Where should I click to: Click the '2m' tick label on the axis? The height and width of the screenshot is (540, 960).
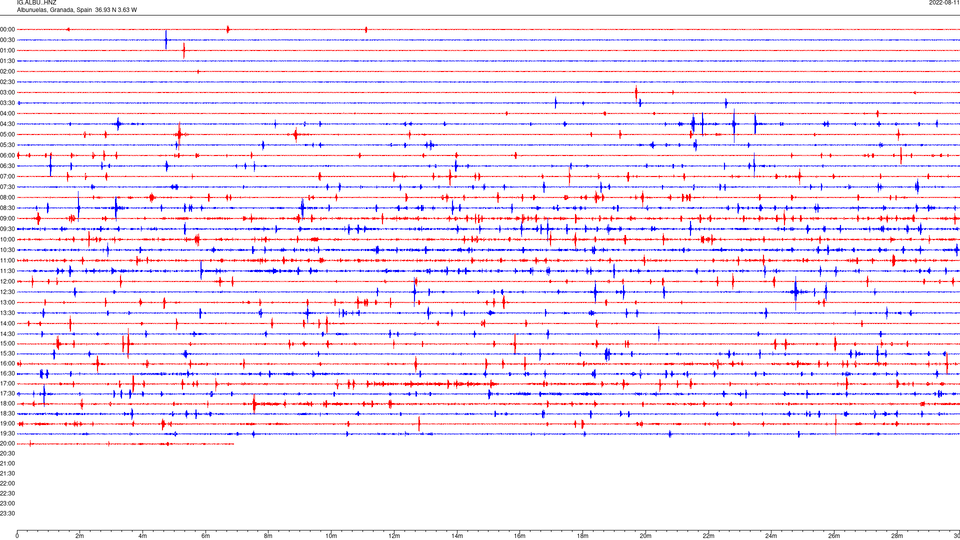(80, 536)
